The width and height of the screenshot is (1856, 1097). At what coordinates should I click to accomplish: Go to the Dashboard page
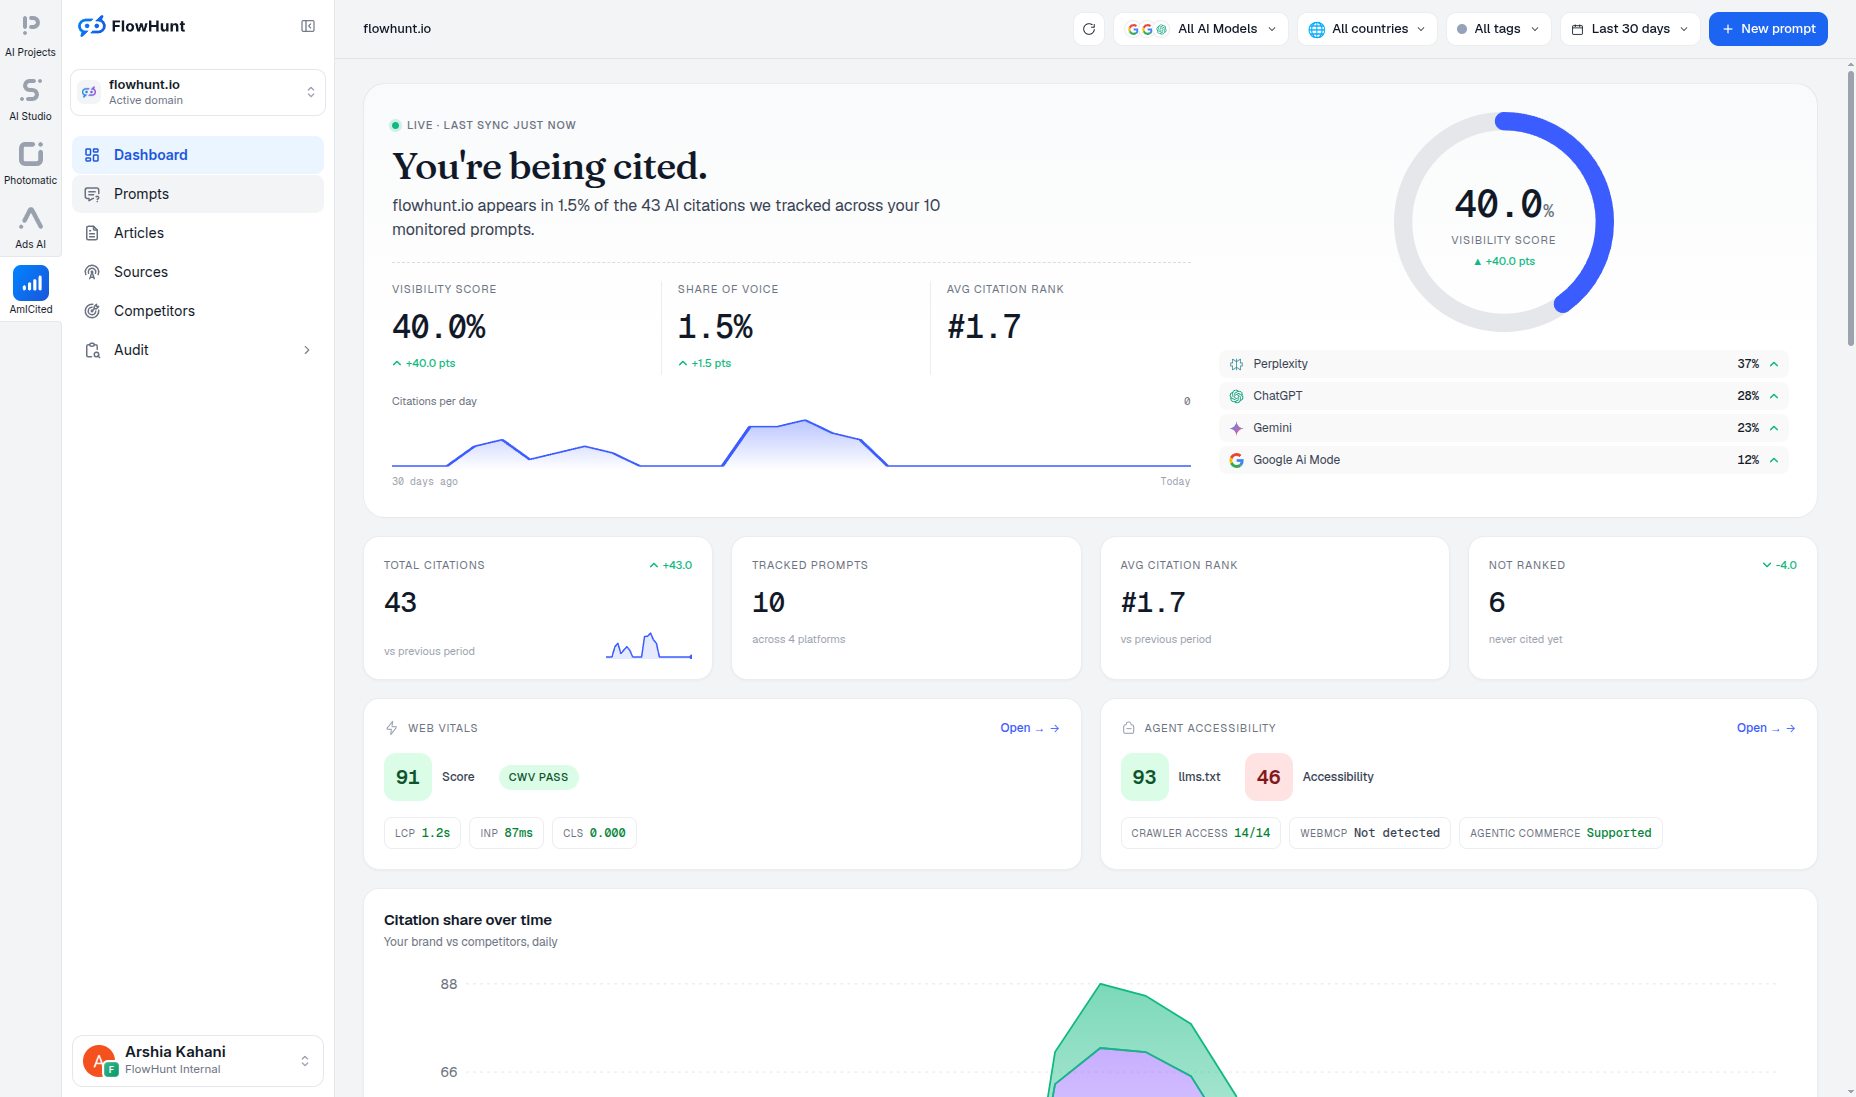198,155
